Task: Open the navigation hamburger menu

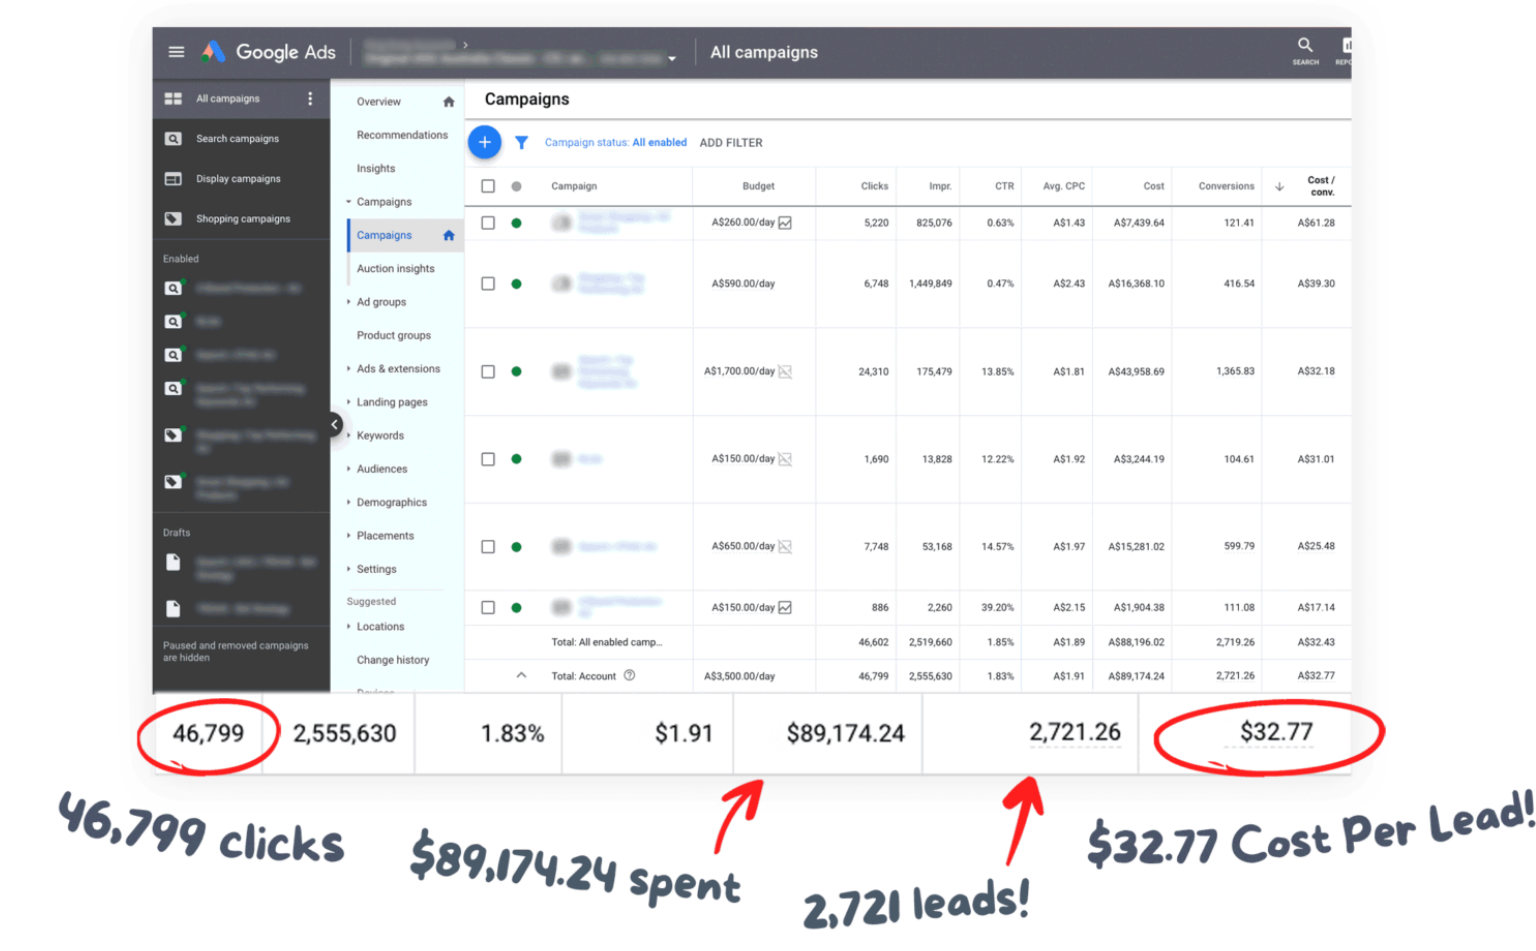Action: pos(176,51)
